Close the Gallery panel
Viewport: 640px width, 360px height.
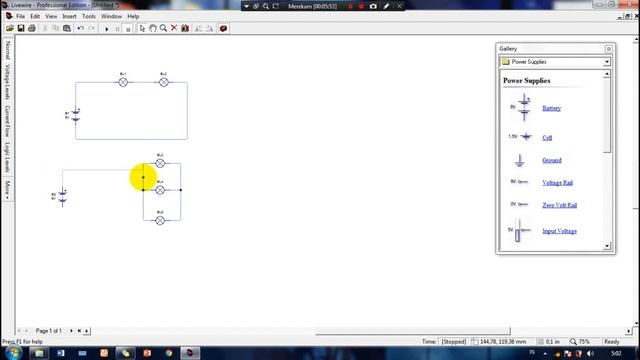[609, 49]
